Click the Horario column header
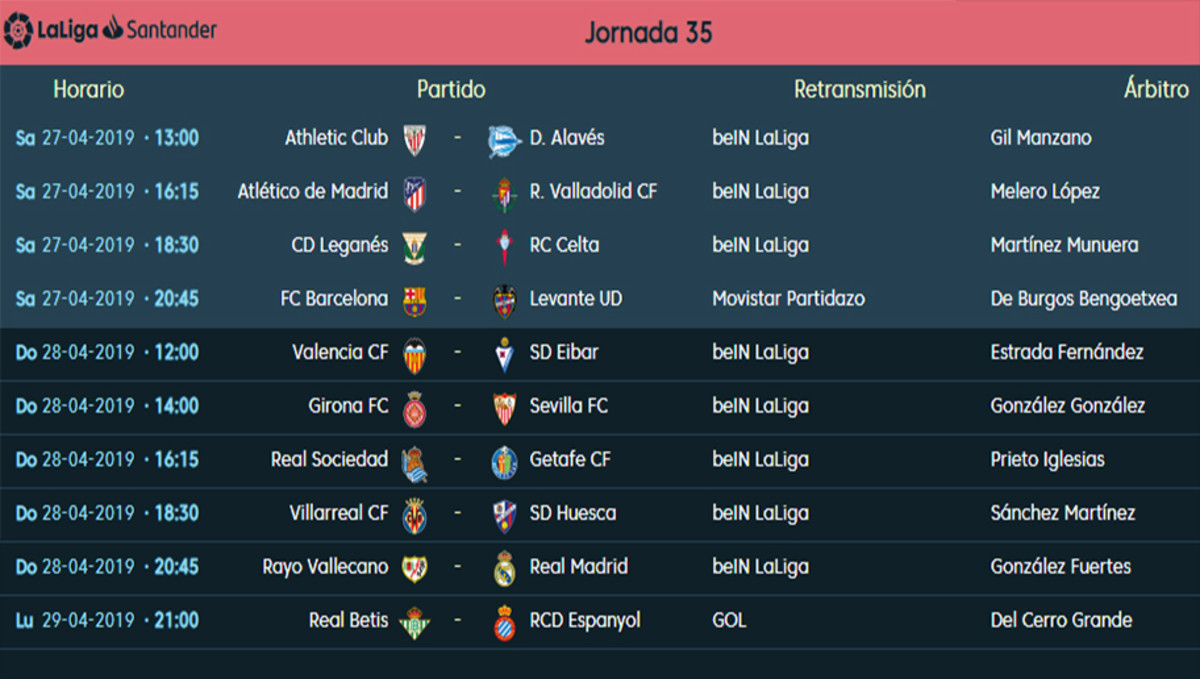 pyautogui.click(x=89, y=89)
